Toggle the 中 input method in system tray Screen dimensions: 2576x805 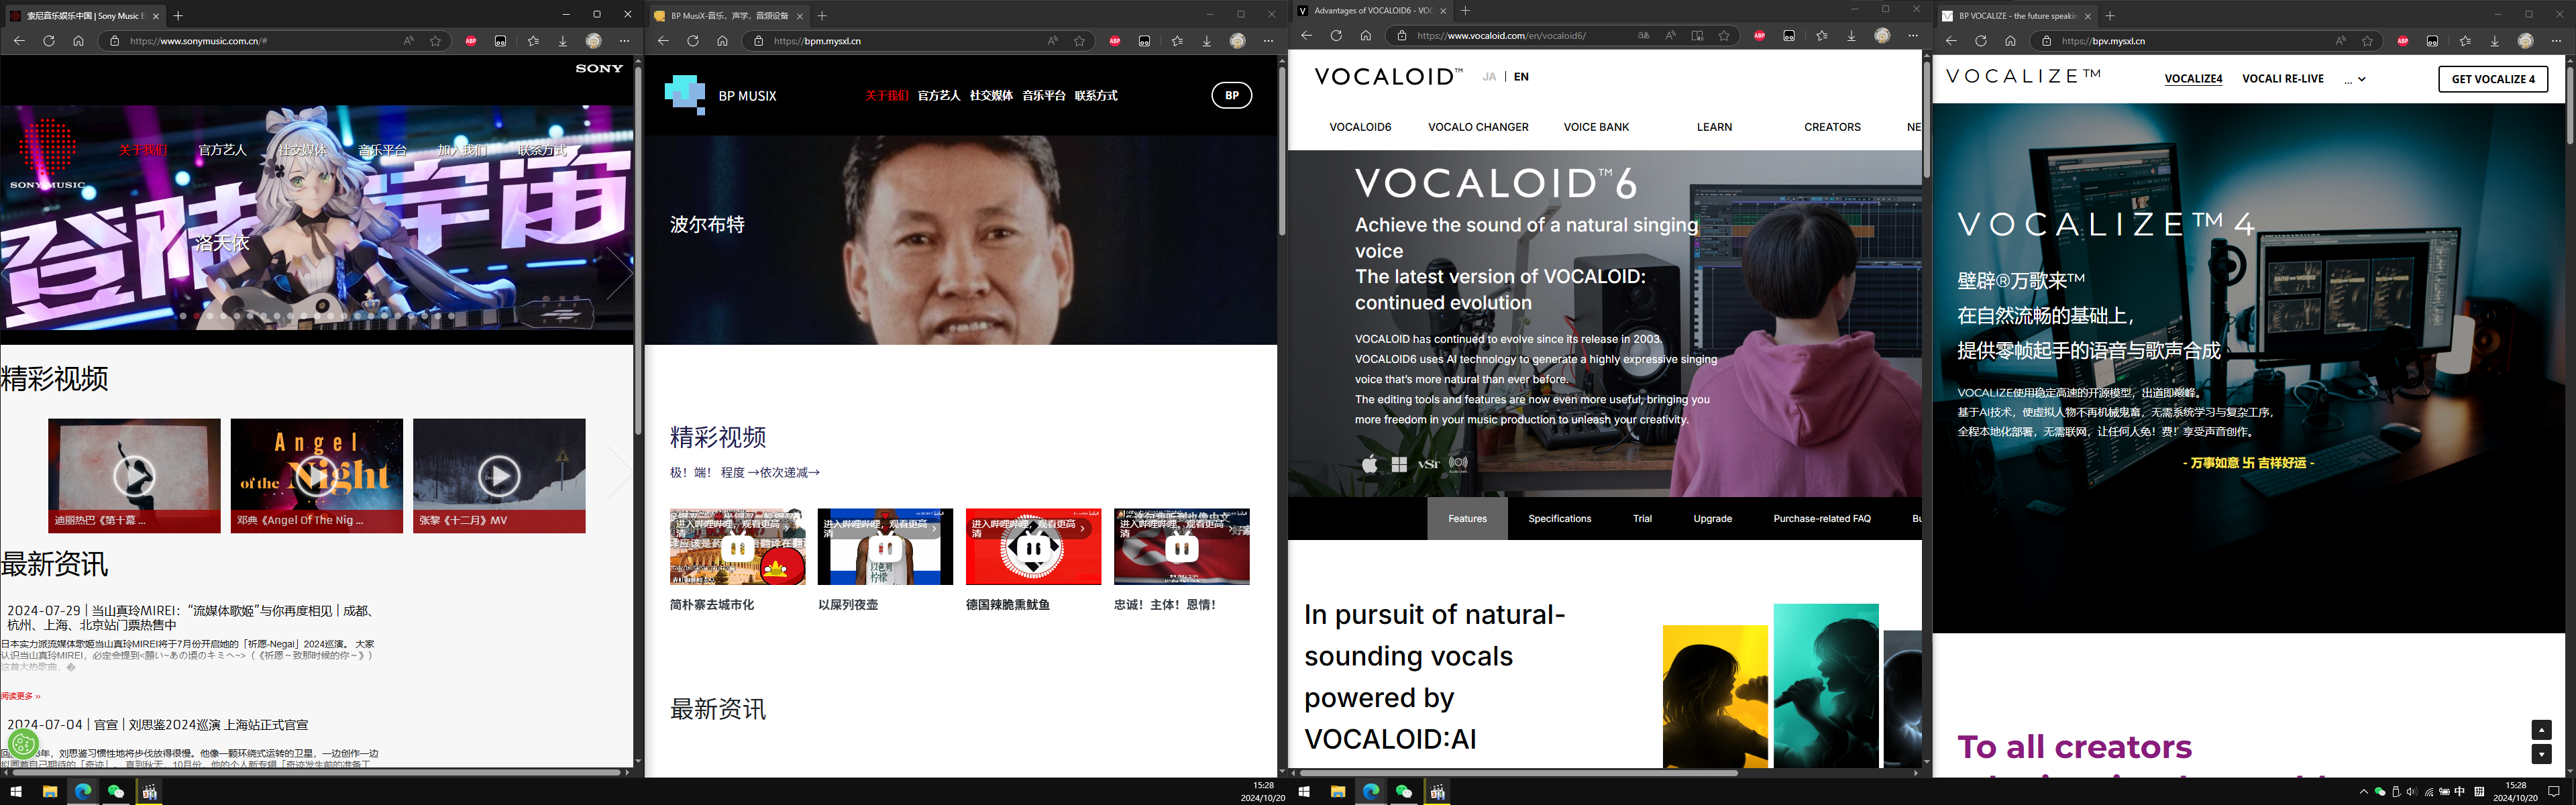[x=2460, y=791]
